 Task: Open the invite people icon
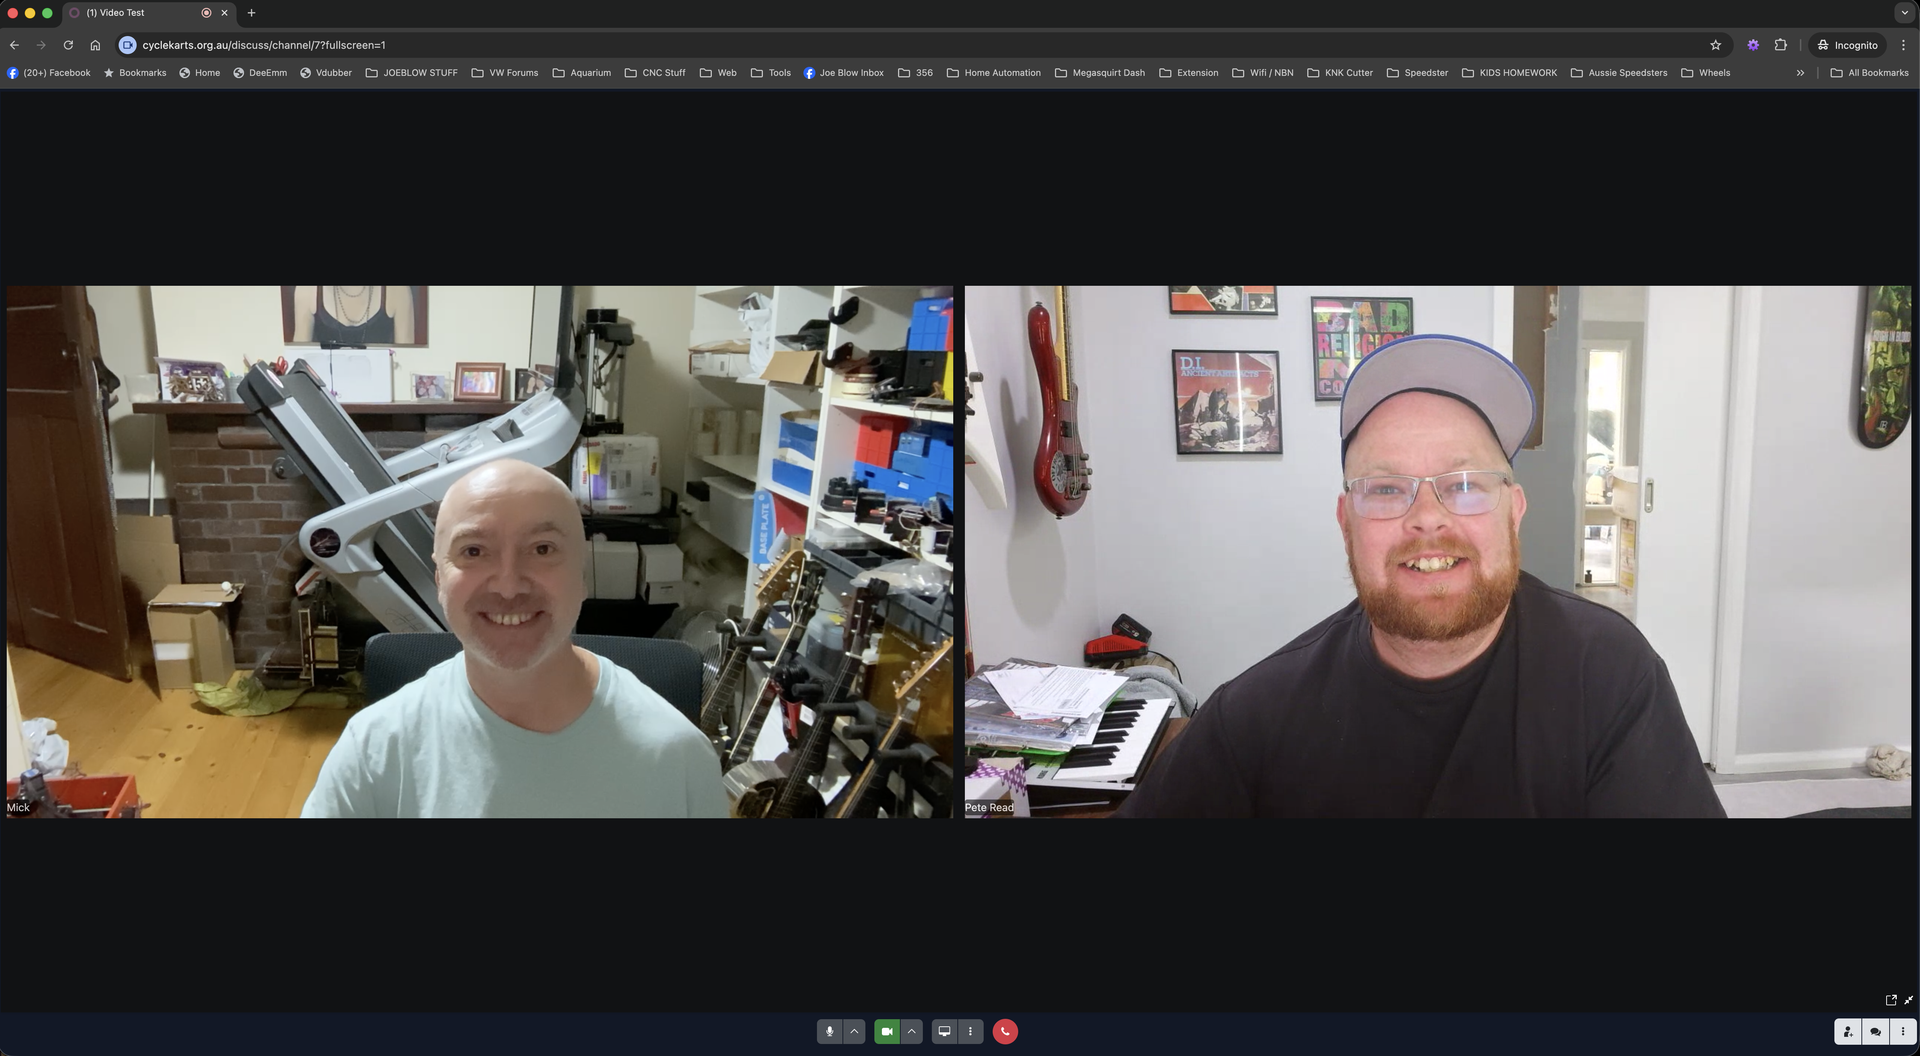(x=1848, y=1031)
